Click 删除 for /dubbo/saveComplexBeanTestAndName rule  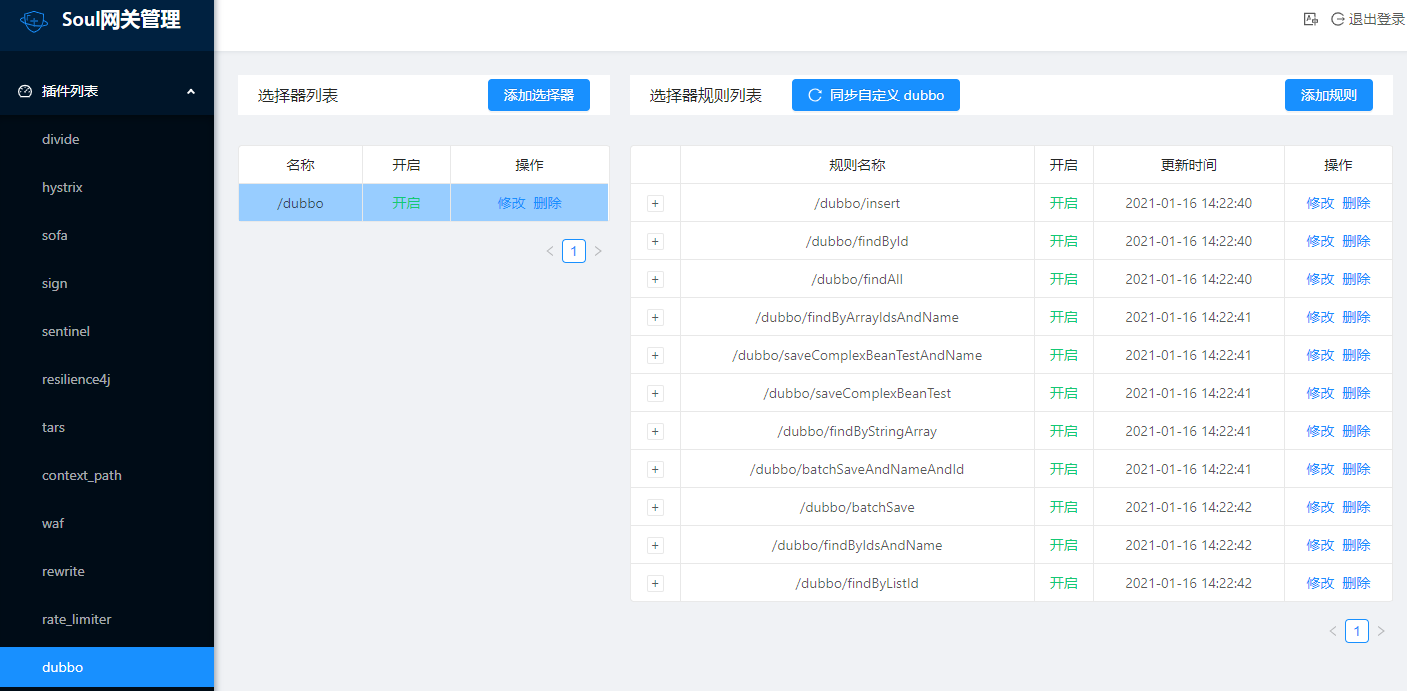[x=1356, y=355]
